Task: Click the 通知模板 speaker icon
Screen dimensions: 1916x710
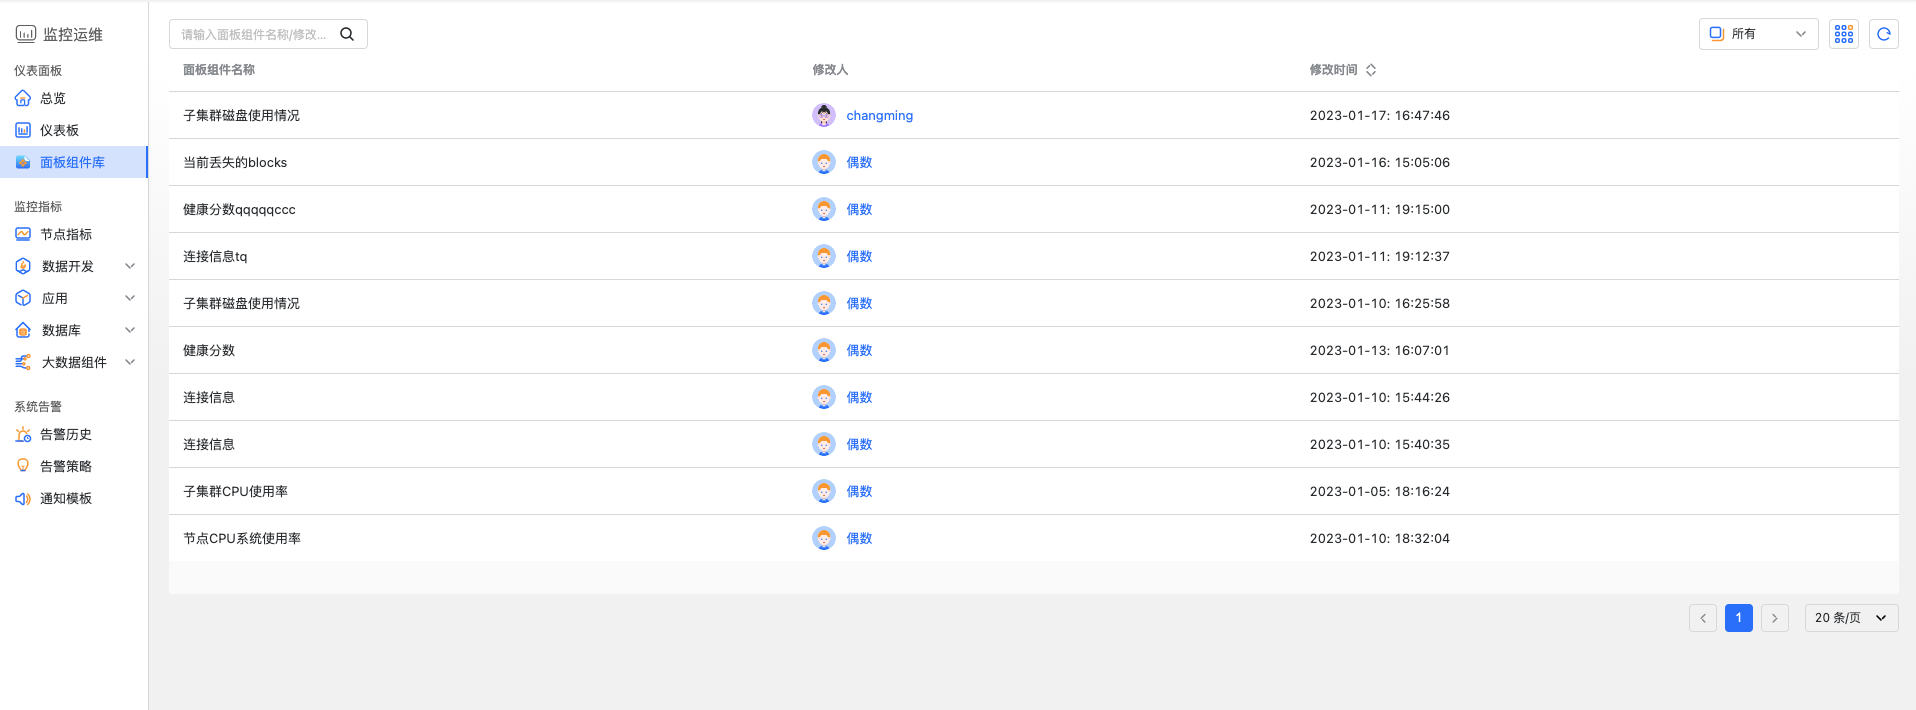Action: (23, 498)
